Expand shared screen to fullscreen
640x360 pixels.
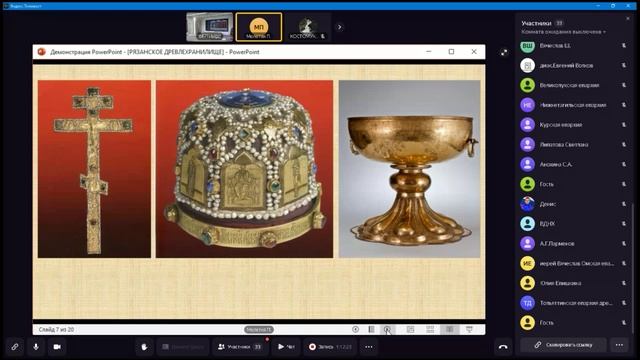click(x=504, y=52)
